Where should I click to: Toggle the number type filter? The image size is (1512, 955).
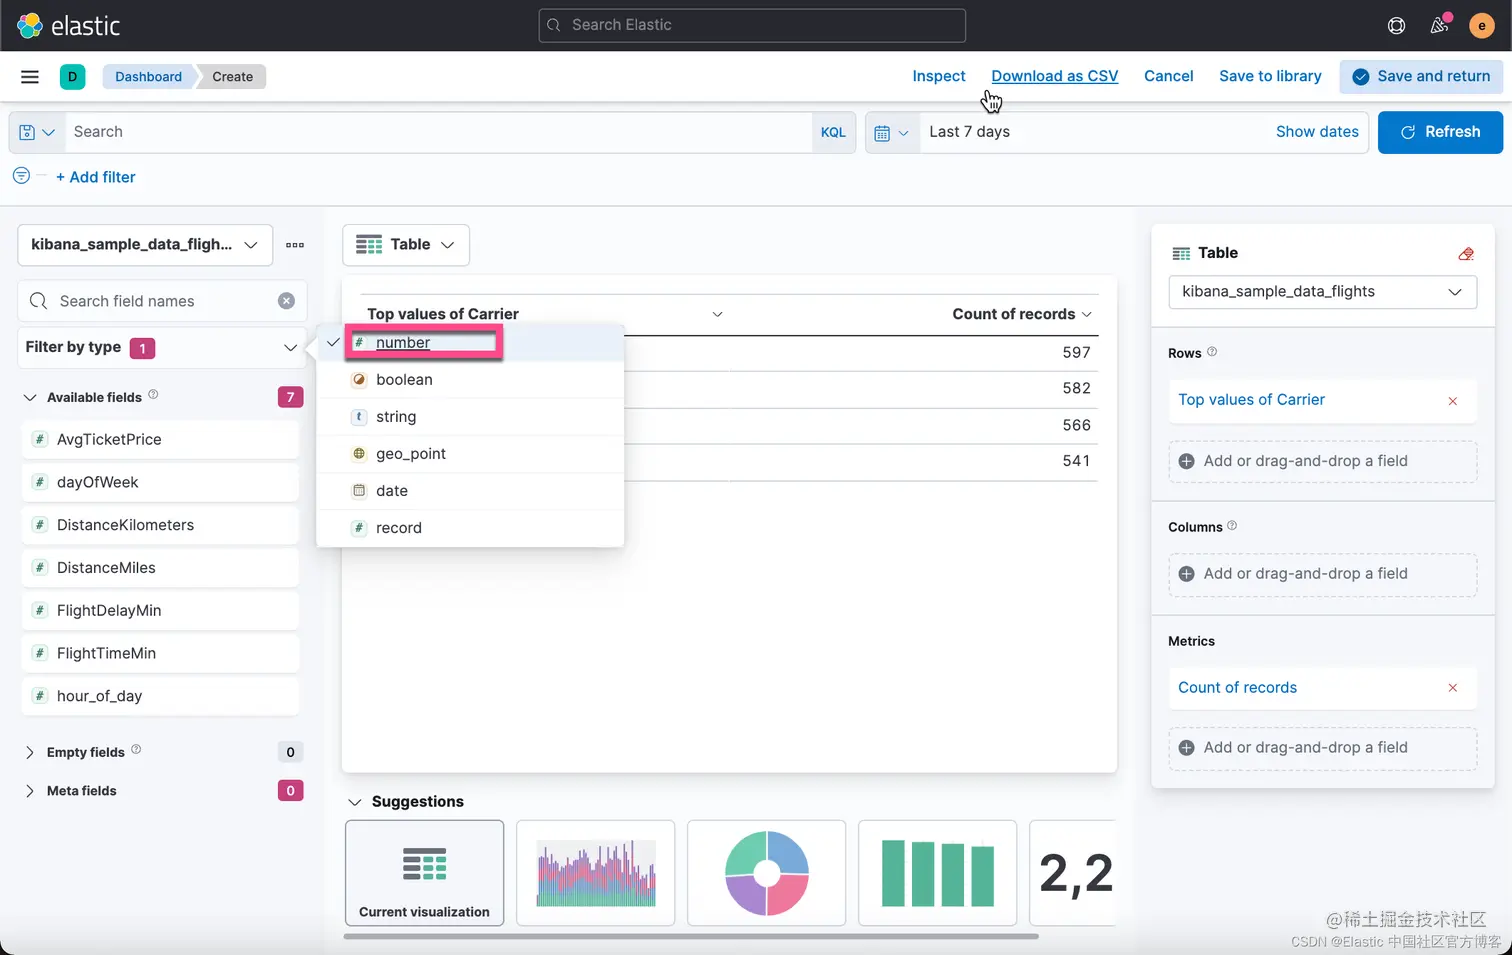point(470,343)
